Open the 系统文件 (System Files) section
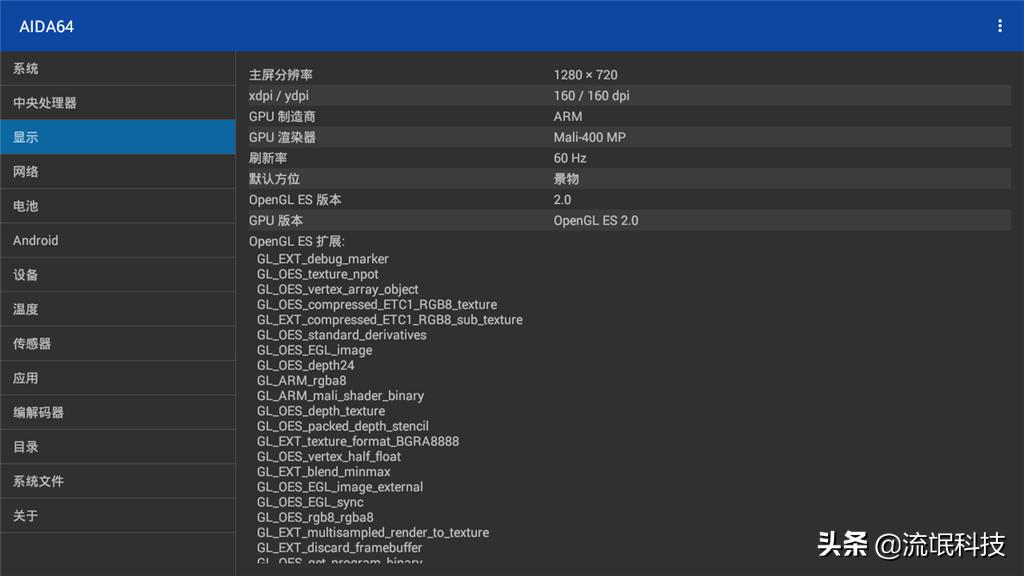Image resolution: width=1024 pixels, height=576 pixels. pyautogui.click(x=118, y=481)
